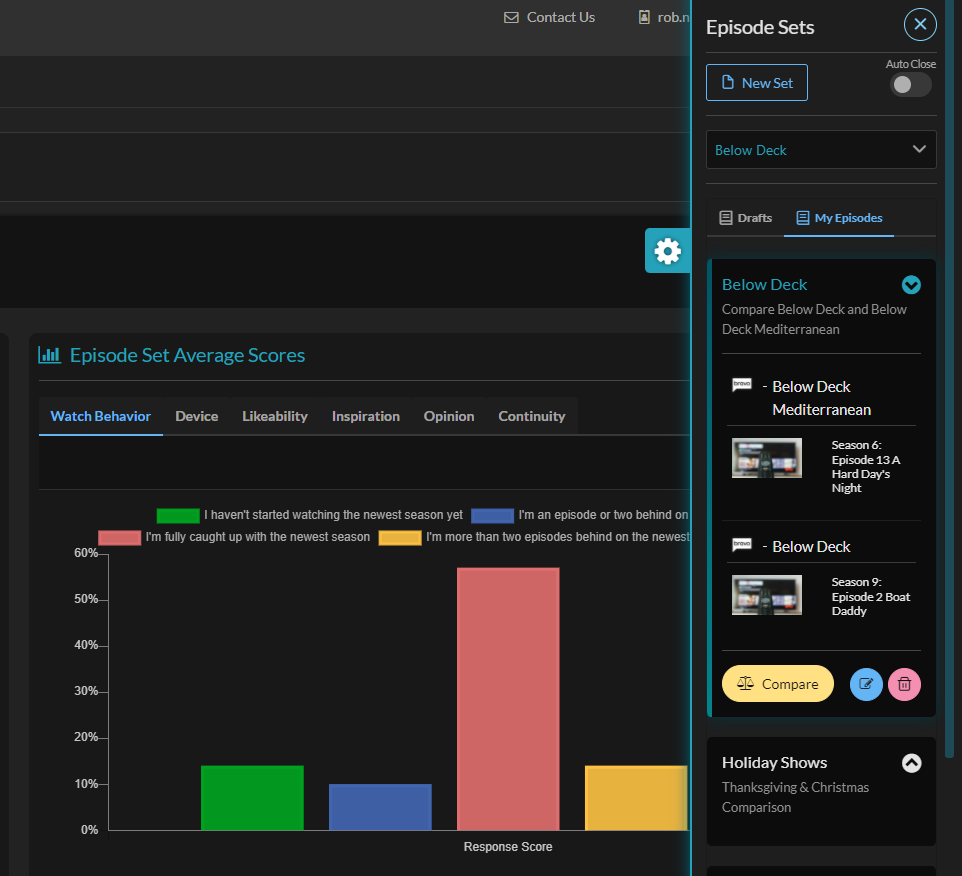Create a New Set
The height and width of the screenshot is (876, 962).
[756, 82]
